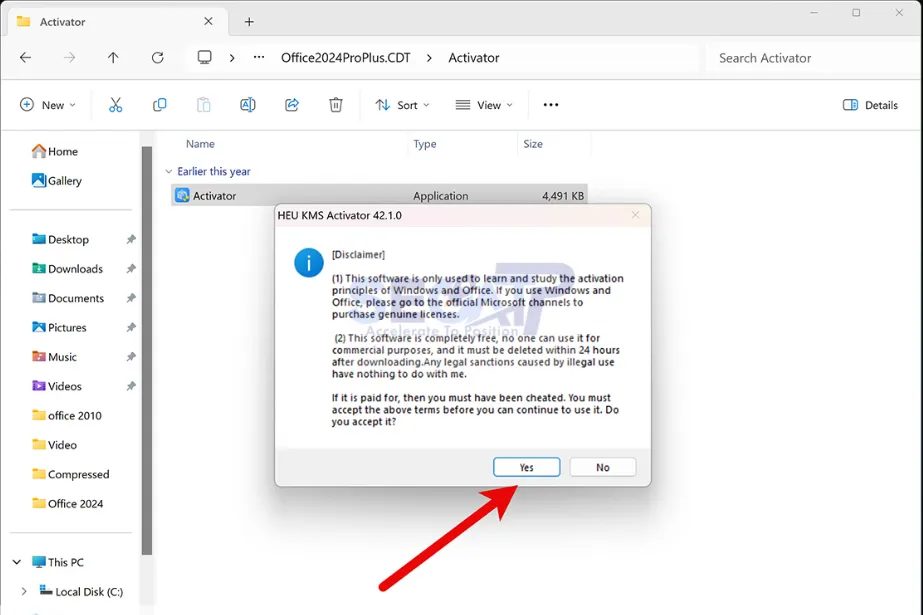Expand Local Disk C: in the sidebar
The width and height of the screenshot is (923, 615).
click(x=22, y=591)
